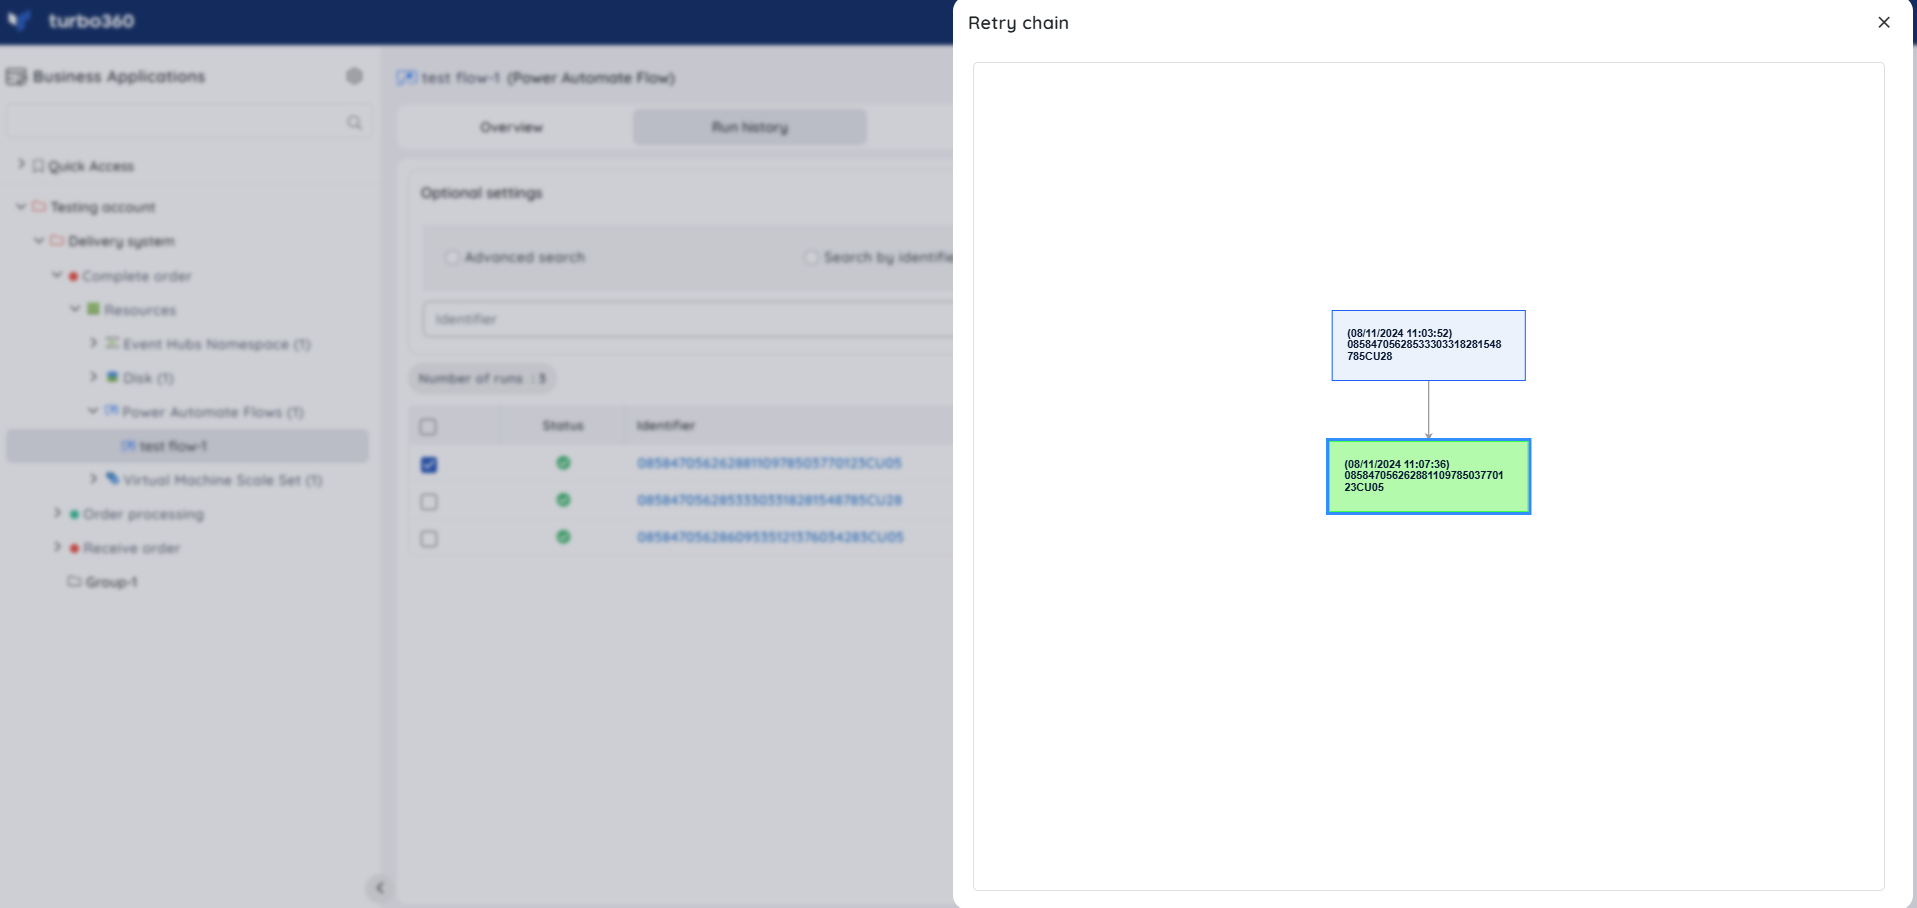
Task: Click the Identifier input field
Action: coord(688,319)
